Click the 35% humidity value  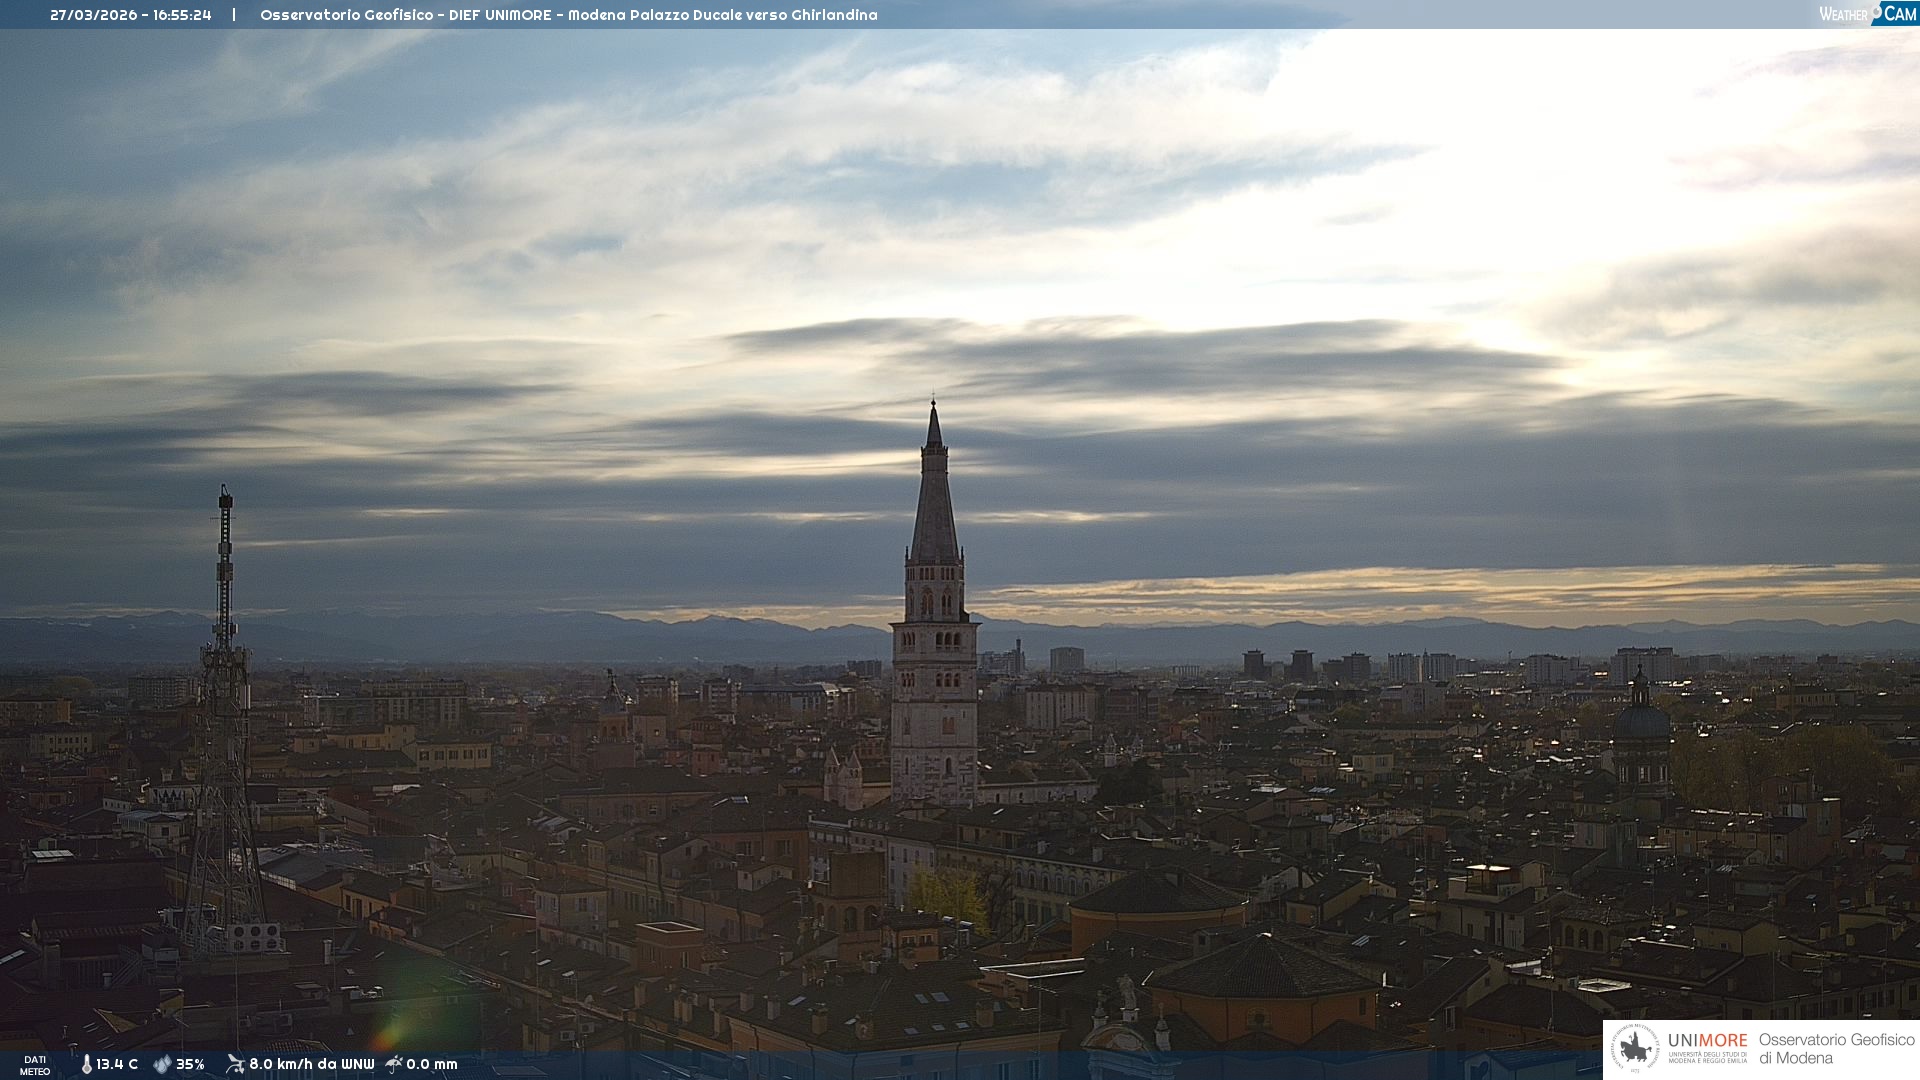[190, 1065]
